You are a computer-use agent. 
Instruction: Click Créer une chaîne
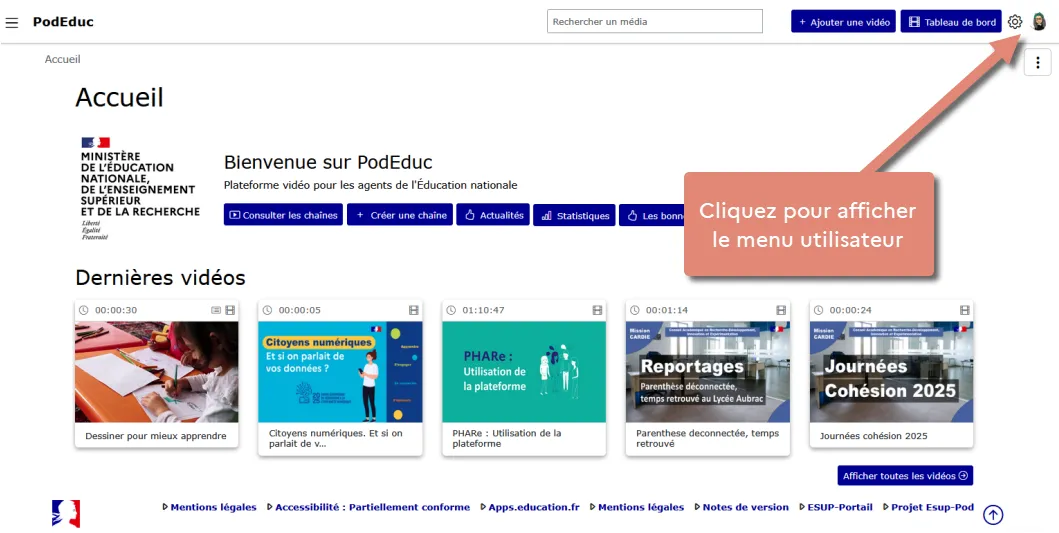tap(400, 215)
